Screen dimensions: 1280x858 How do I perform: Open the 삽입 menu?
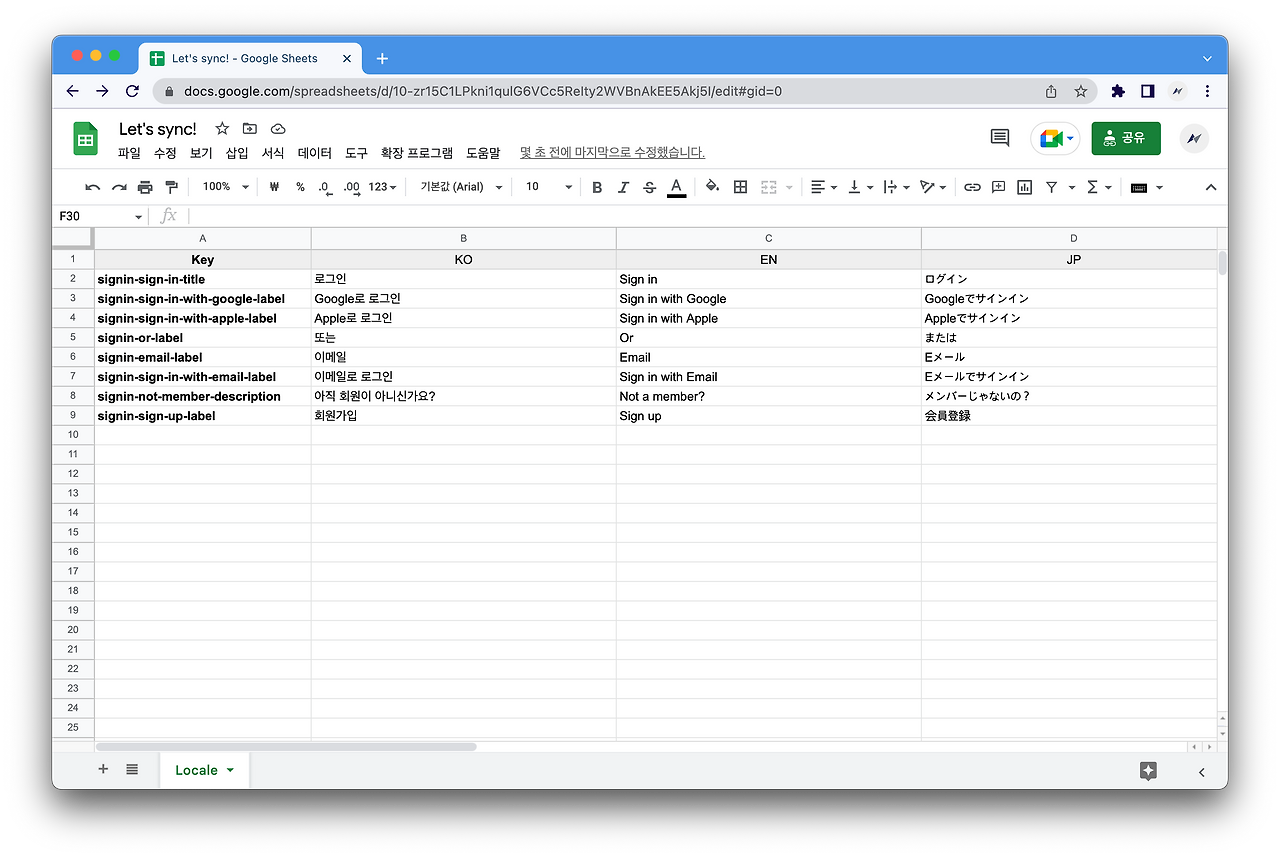coord(237,153)
